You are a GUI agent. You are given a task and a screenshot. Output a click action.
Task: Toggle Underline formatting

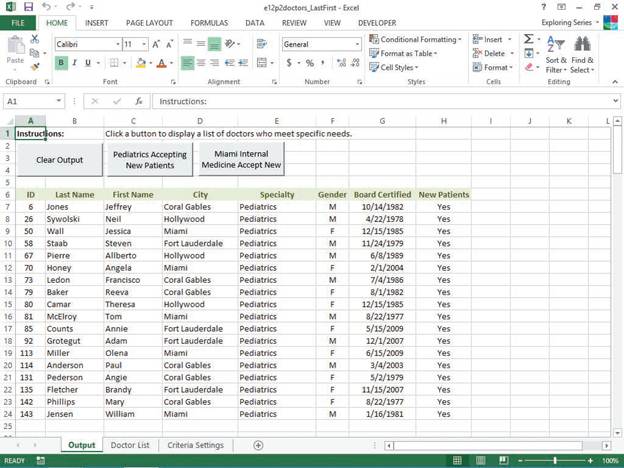click(x=88, y=63)
